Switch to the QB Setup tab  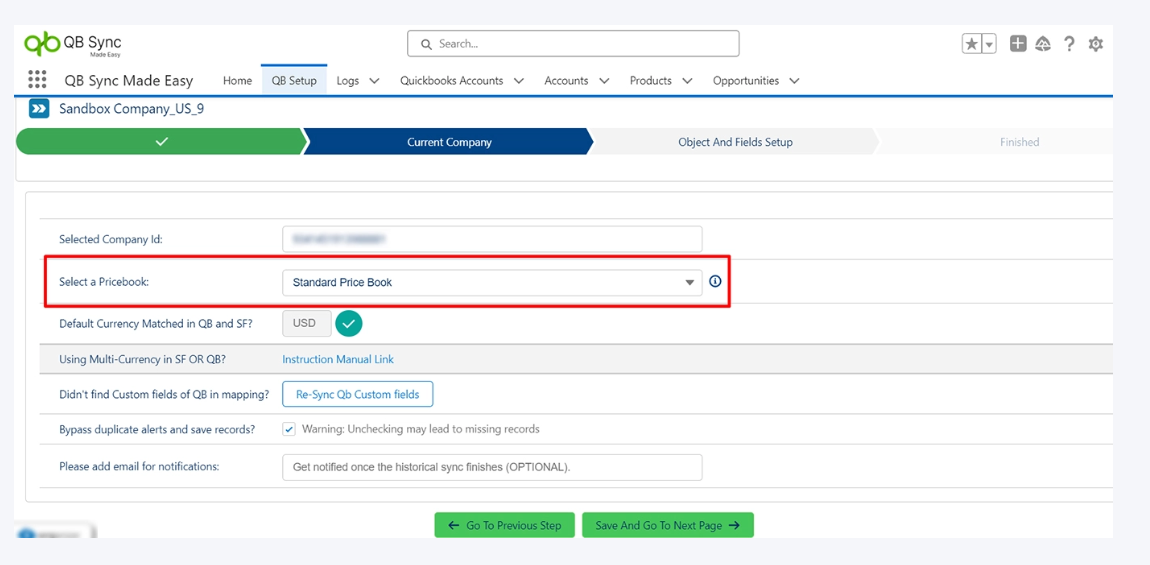[x=294, y=81]
